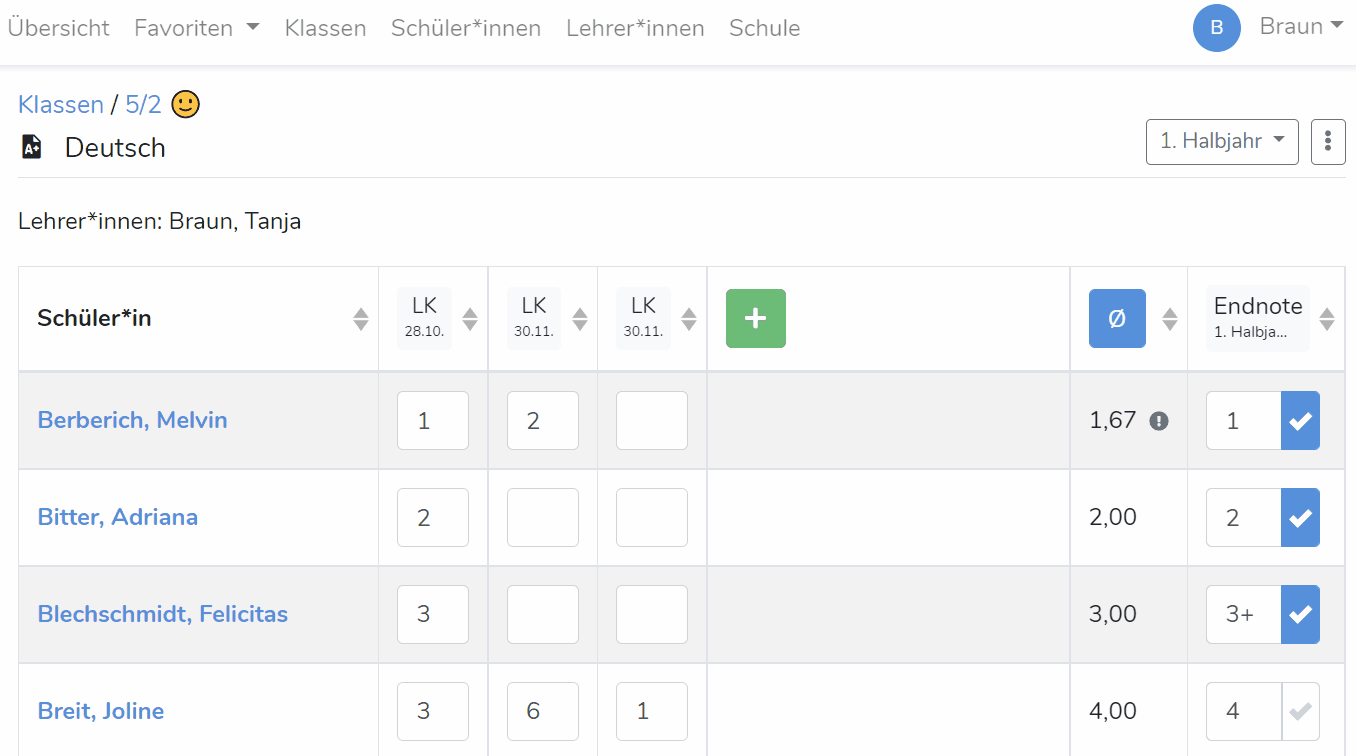Click the yellow smiley icon
The height and width of the screenshot is (756, 1356).
tap(186, 104)
